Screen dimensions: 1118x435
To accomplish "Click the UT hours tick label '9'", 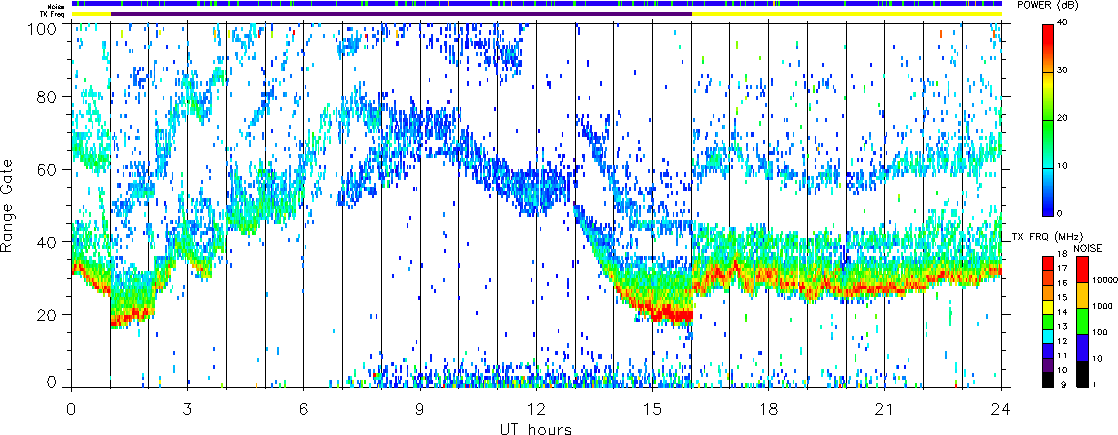I will [x=420, y=409].
